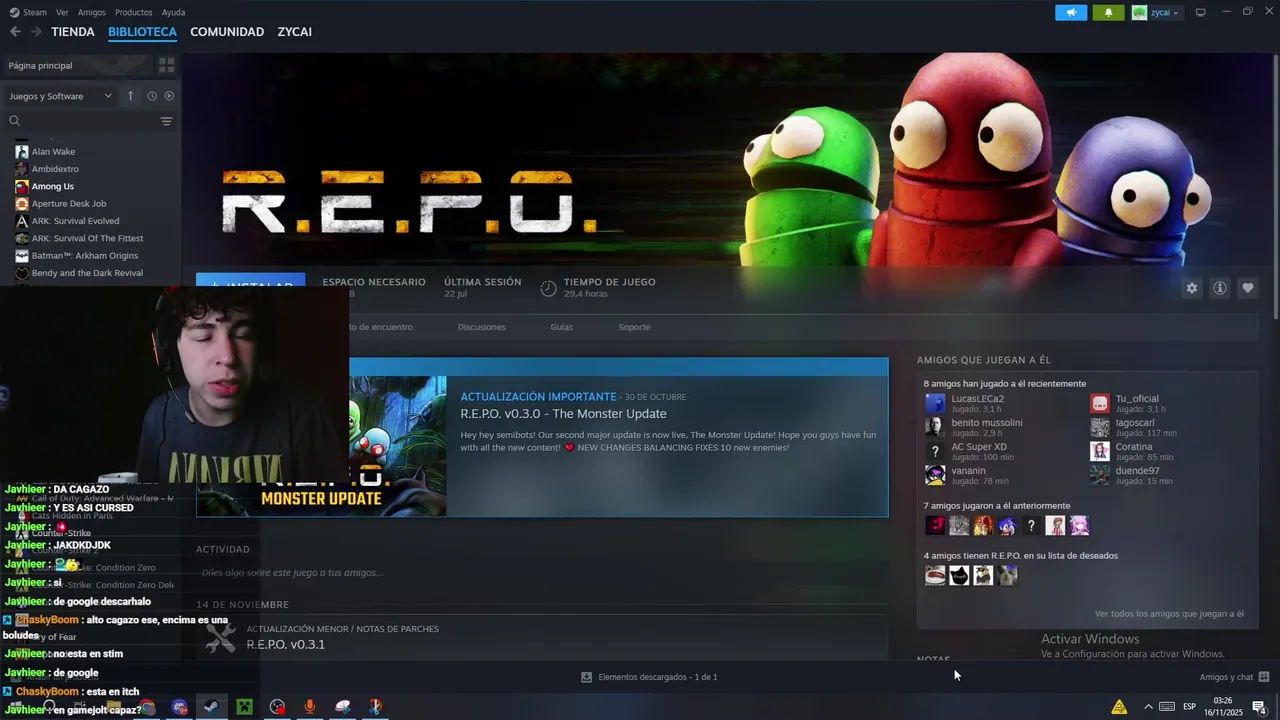The width and height of the screenshot is (1280, 720).
Task: Open the Ayuda menu
Action: pos(173,13)
